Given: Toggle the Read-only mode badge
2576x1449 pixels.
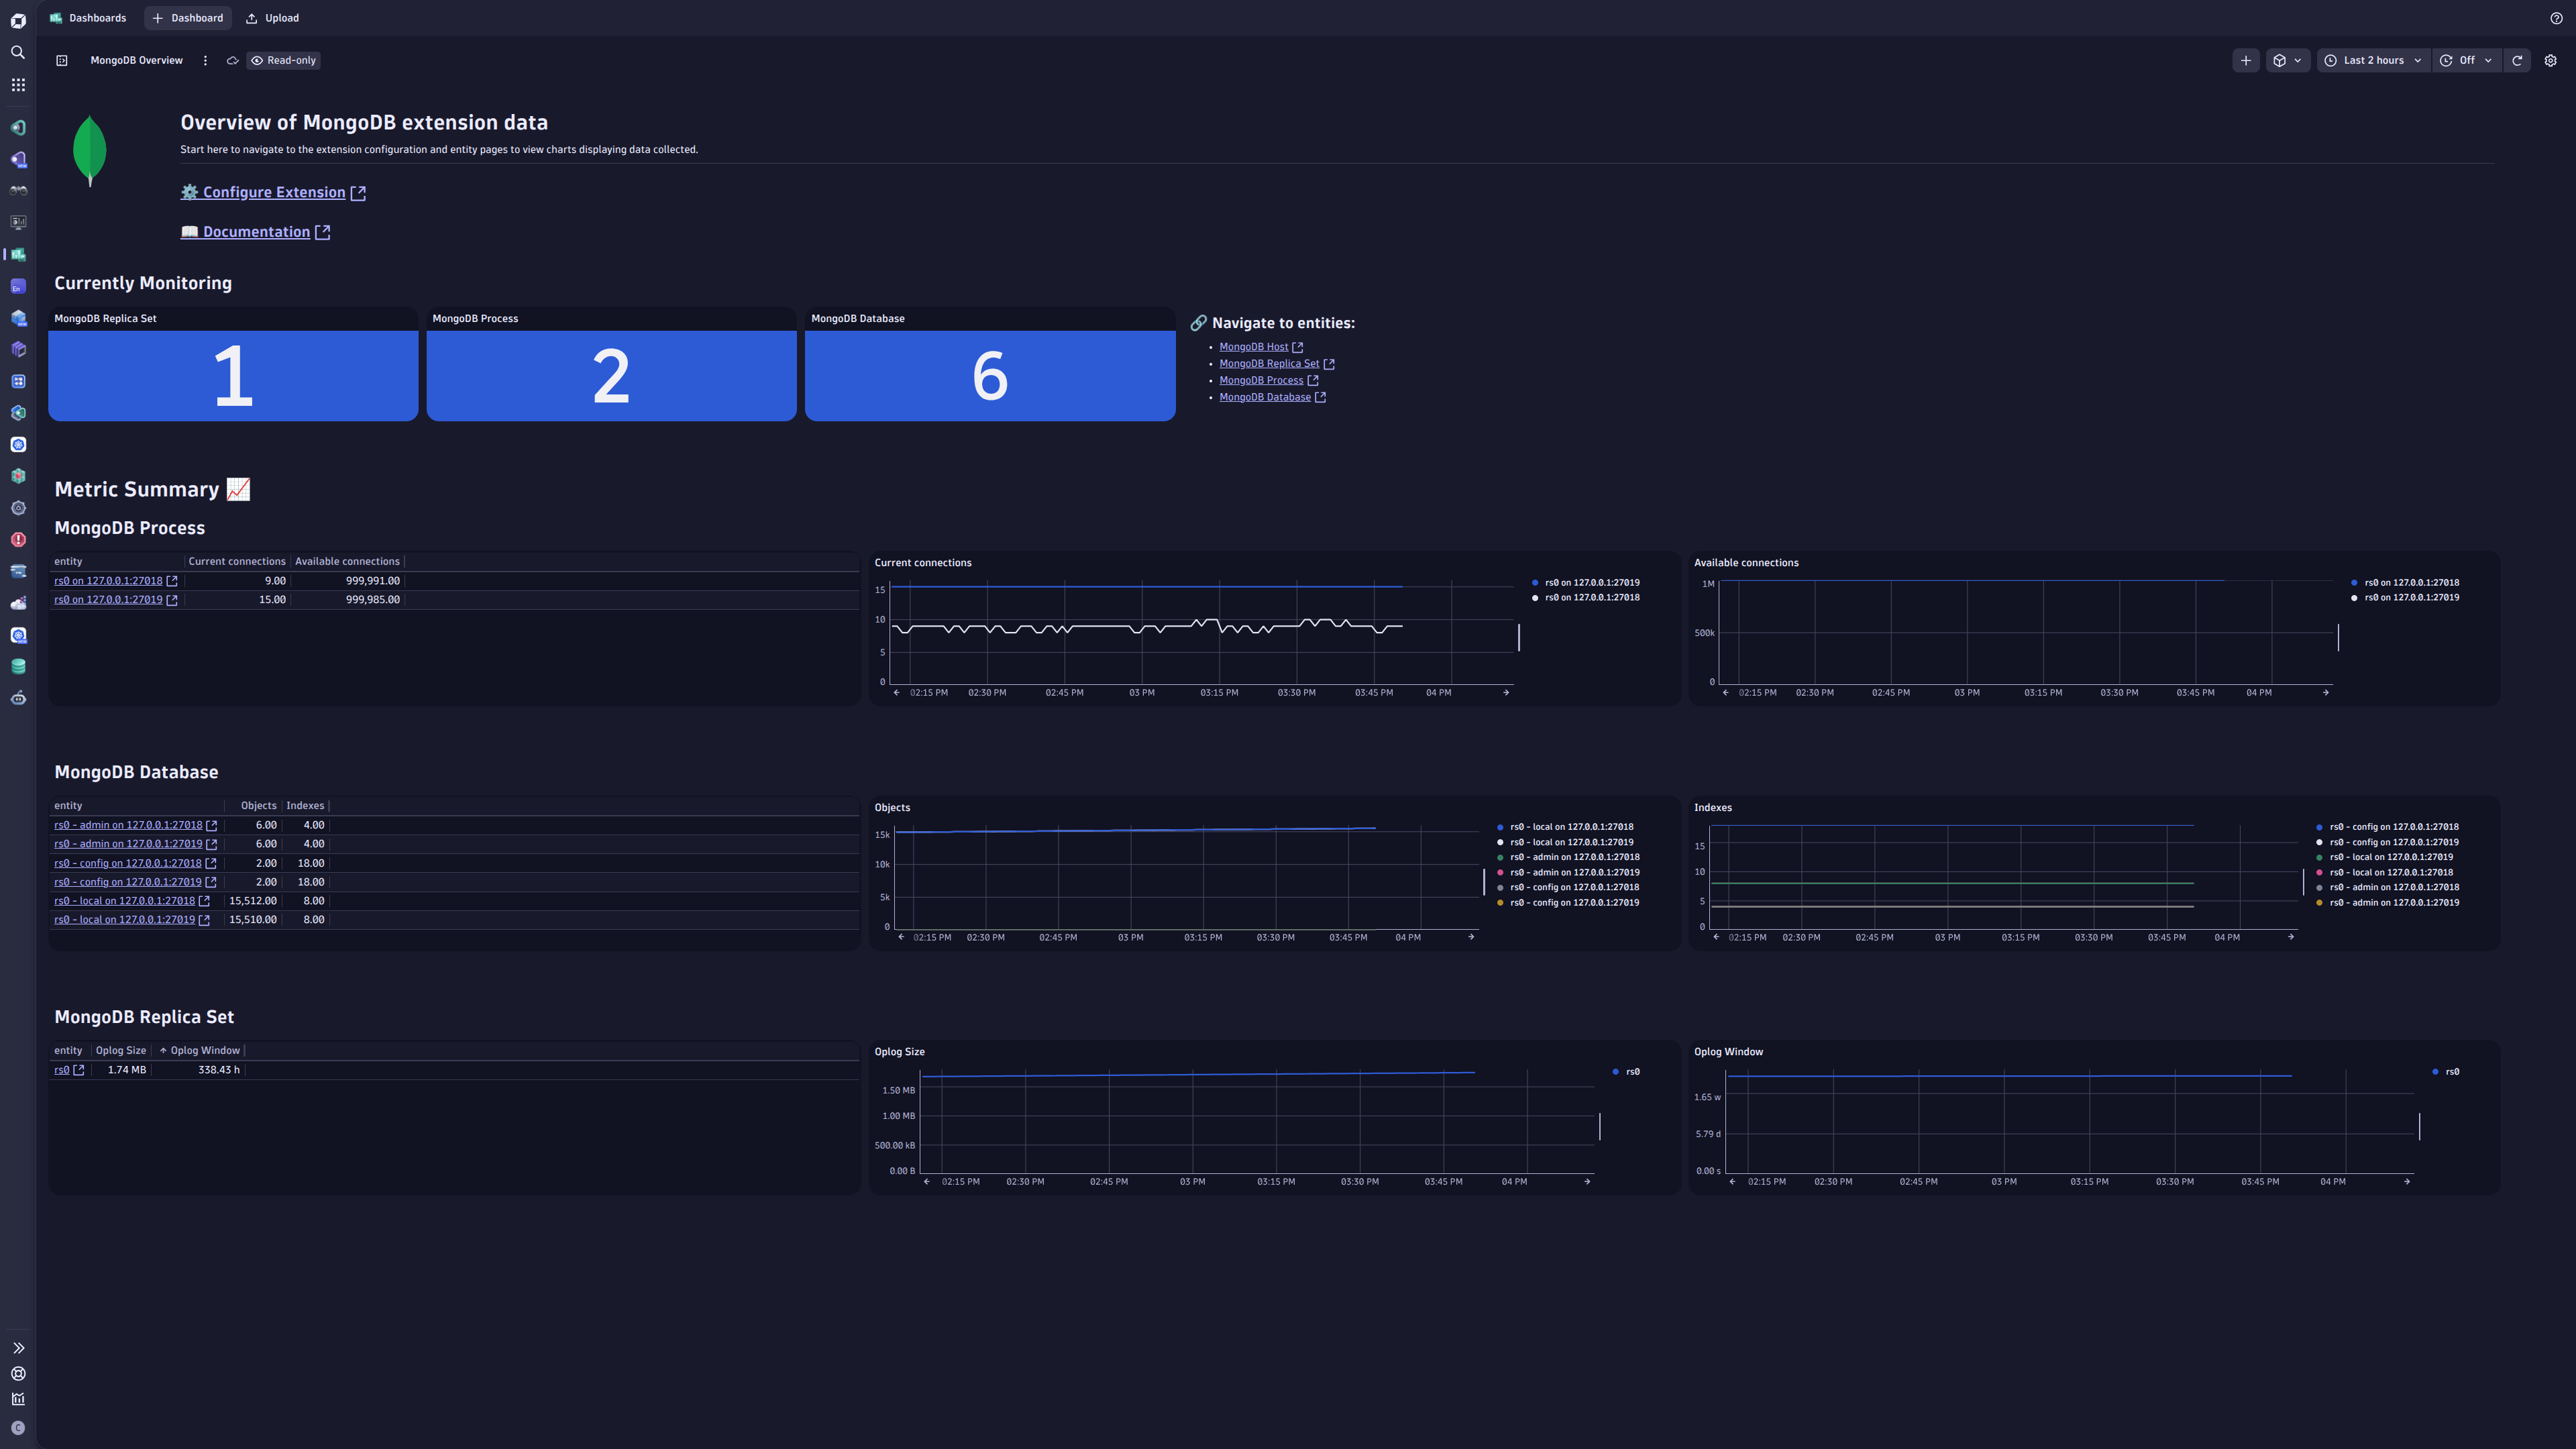Looking at the screenshot, I should pos(284,60).
